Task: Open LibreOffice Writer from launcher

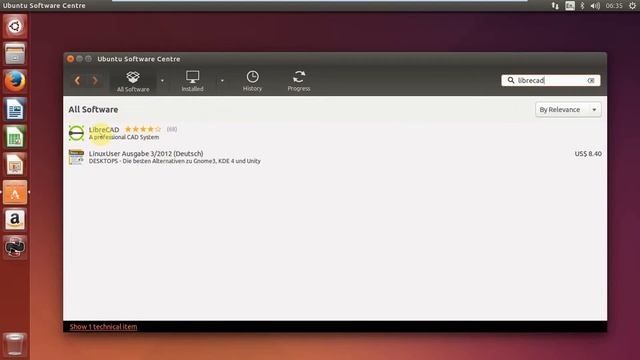Action: 15,109
